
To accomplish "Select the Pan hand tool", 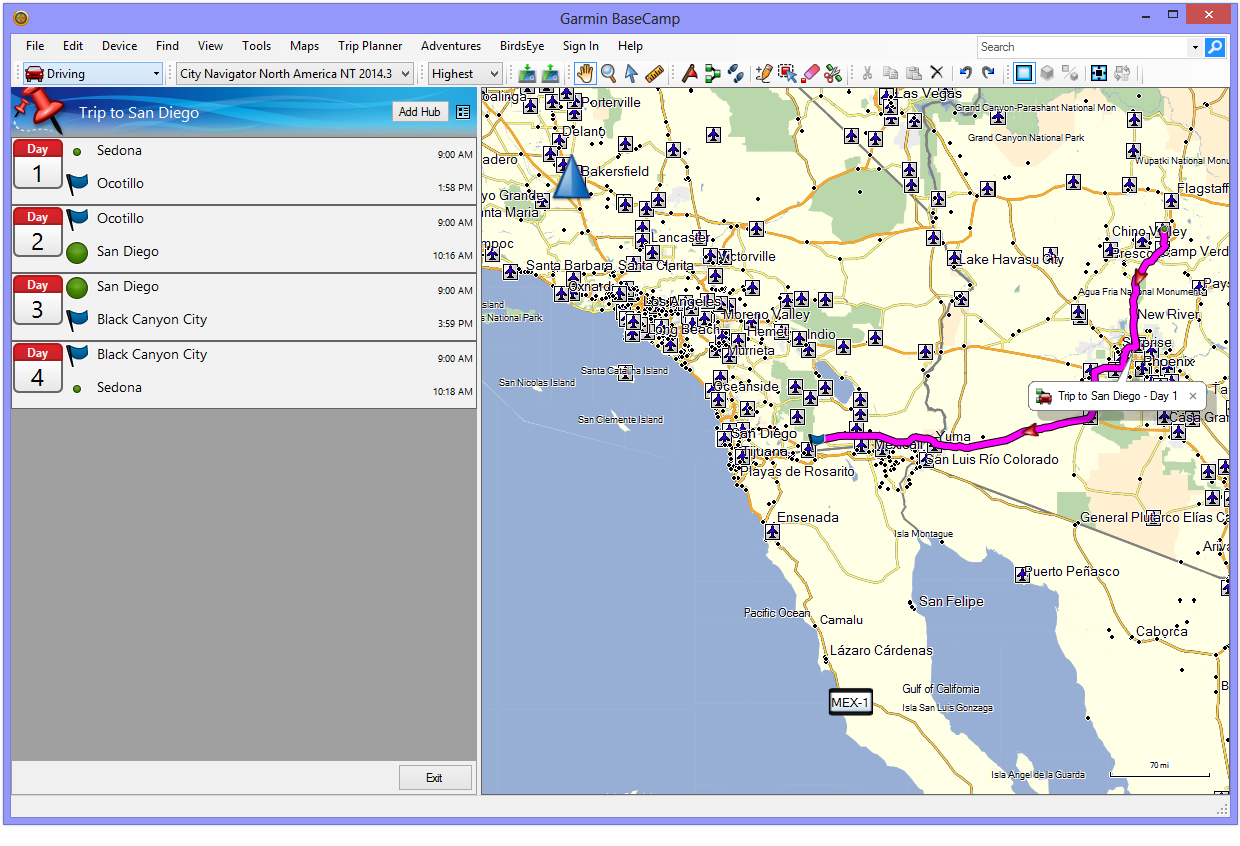I will 585,73.
